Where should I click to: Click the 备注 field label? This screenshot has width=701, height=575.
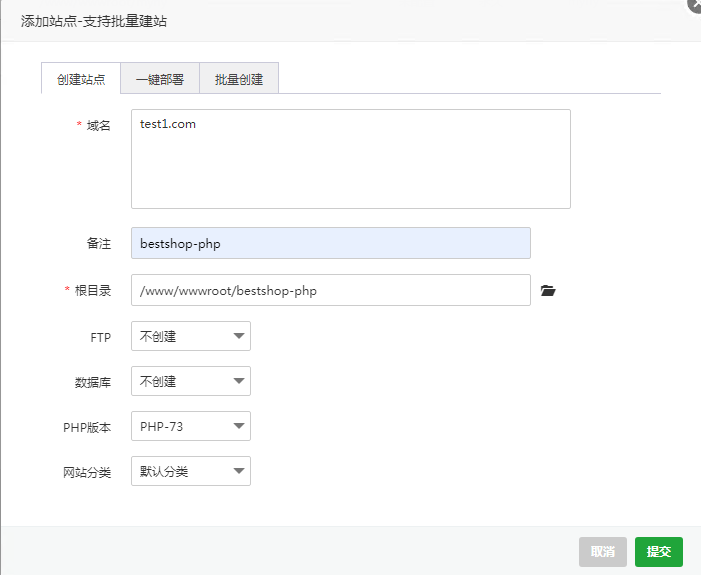point(98,244)
